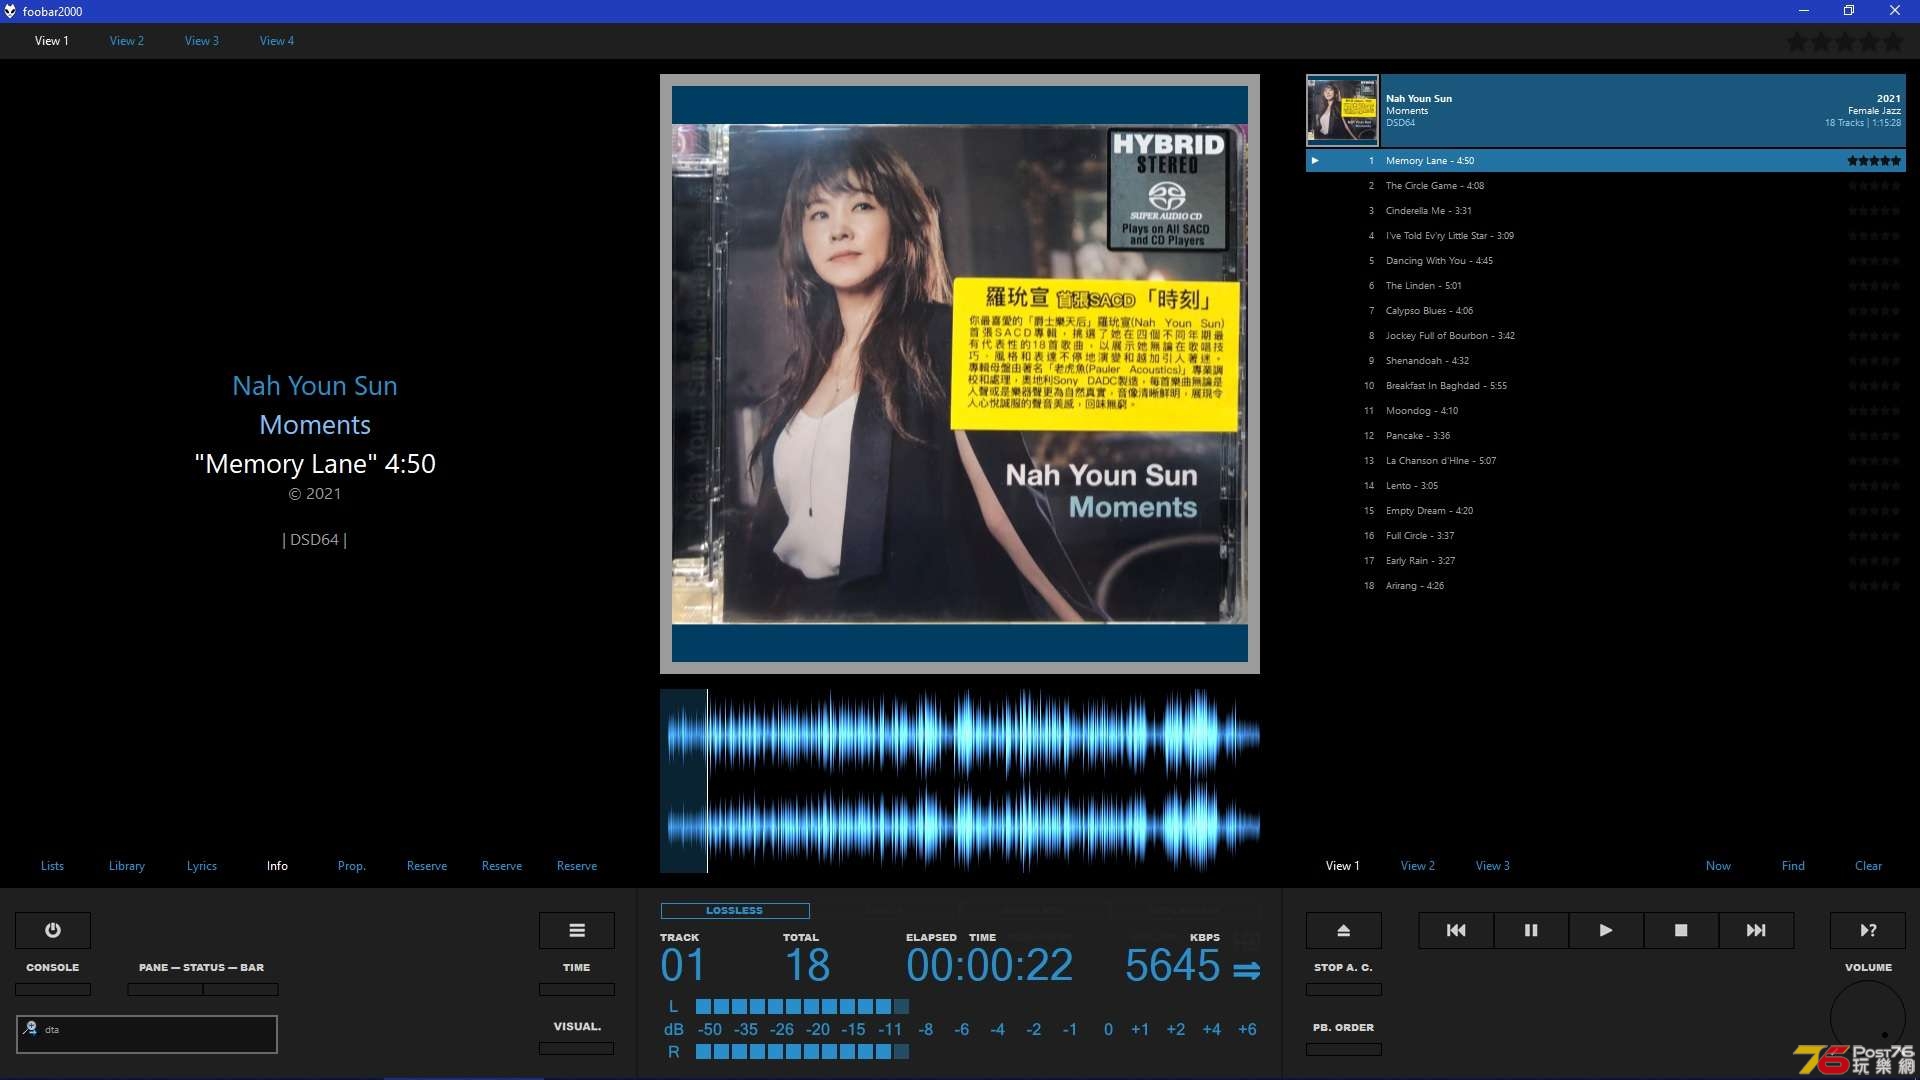Toggle the STOP A. C. indicator bar
Viewport: 1920px width, 1080px height.
click(1344, 989)
